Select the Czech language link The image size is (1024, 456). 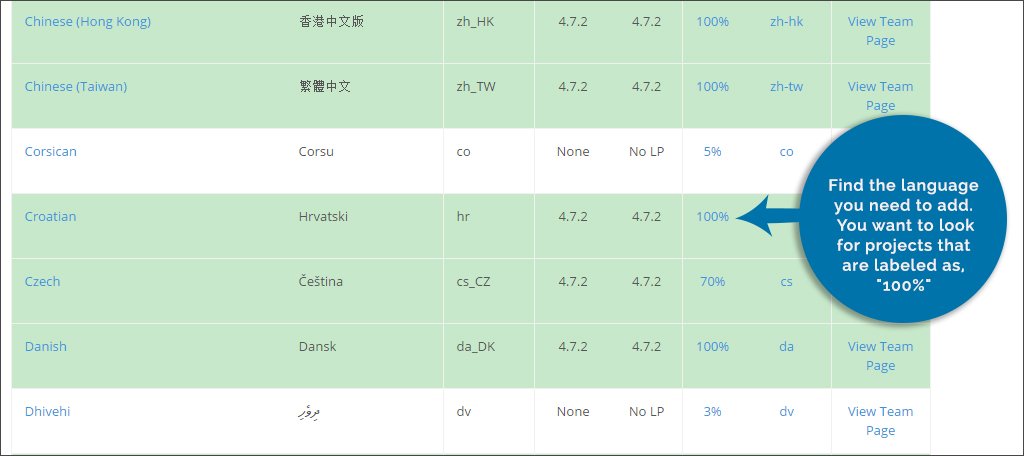coord(42,281)
